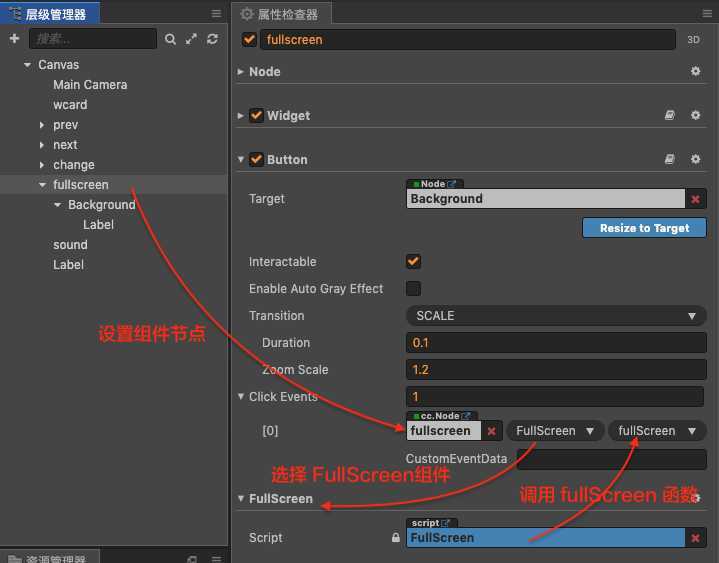Switch to the property inspector tab
The width and height of the screenshot is (719, 563).
[x=281, y=14]
